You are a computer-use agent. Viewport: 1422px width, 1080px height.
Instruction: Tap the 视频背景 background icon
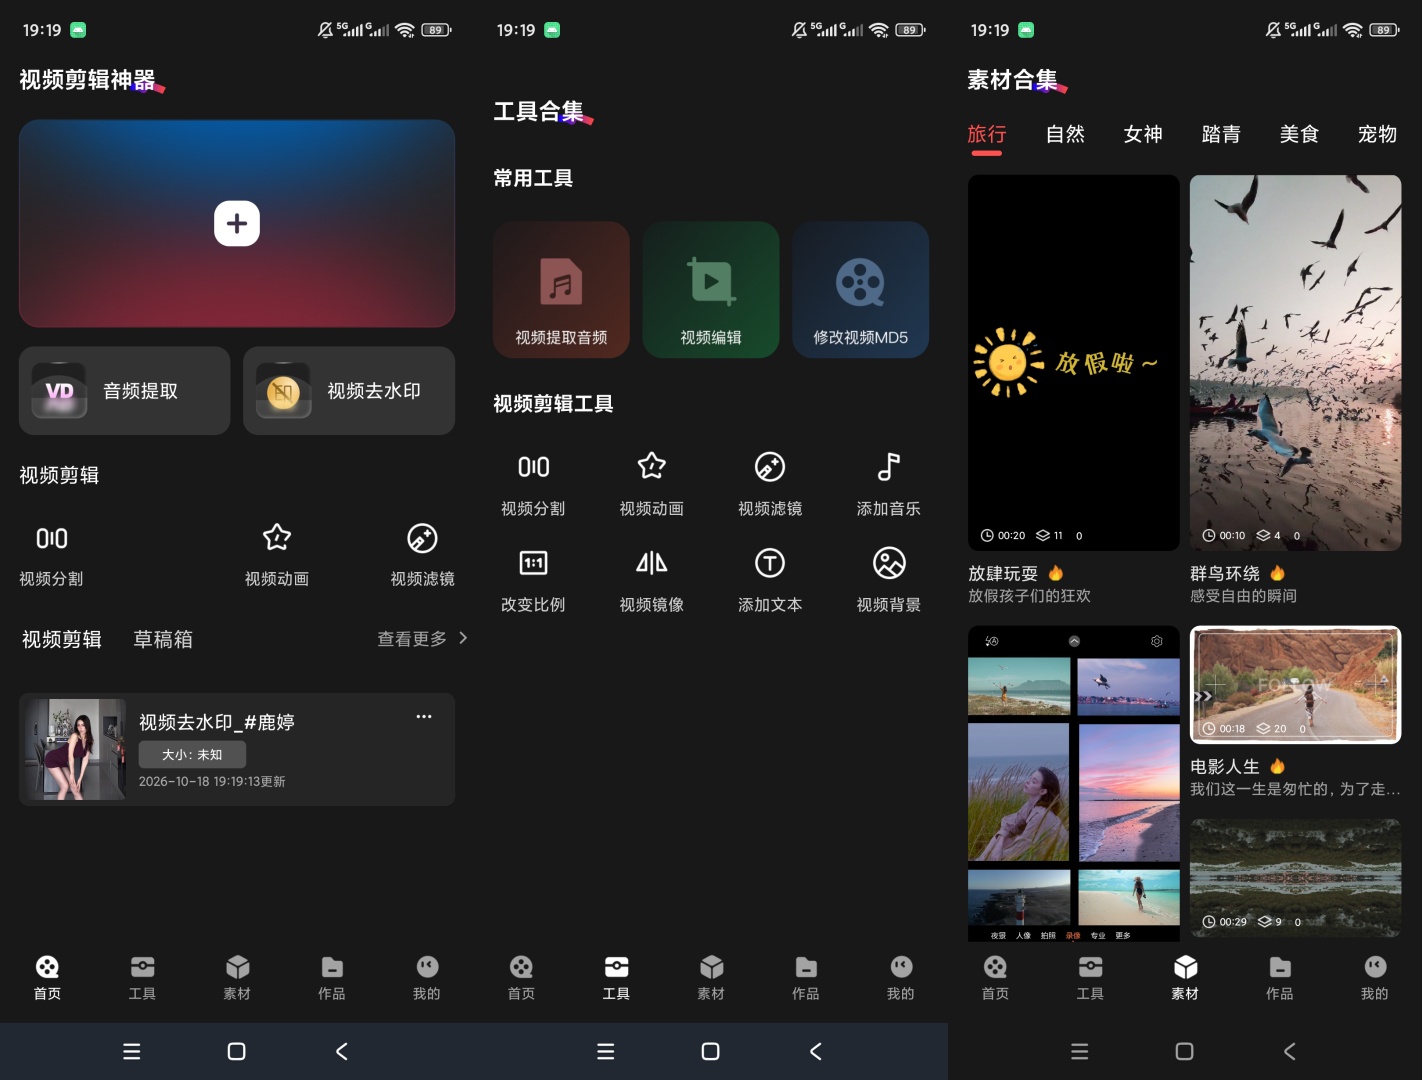click(889, 563)
